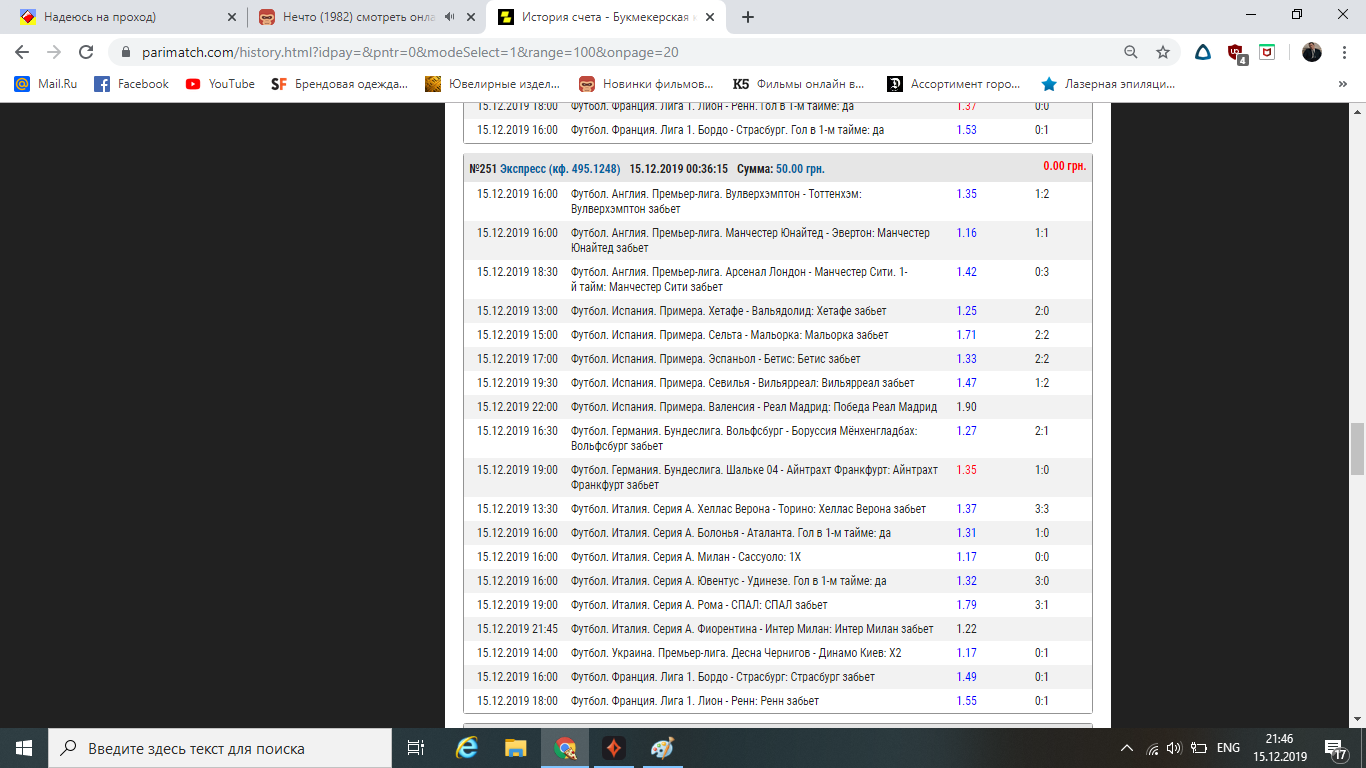Open the user profile avatar

[x=1312, y=52]
